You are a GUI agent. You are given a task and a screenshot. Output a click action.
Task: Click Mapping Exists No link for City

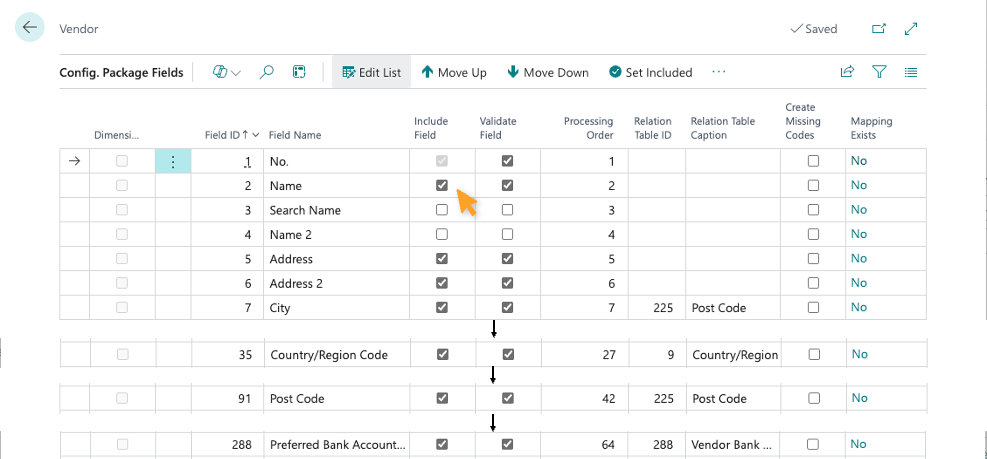point(859,307)
